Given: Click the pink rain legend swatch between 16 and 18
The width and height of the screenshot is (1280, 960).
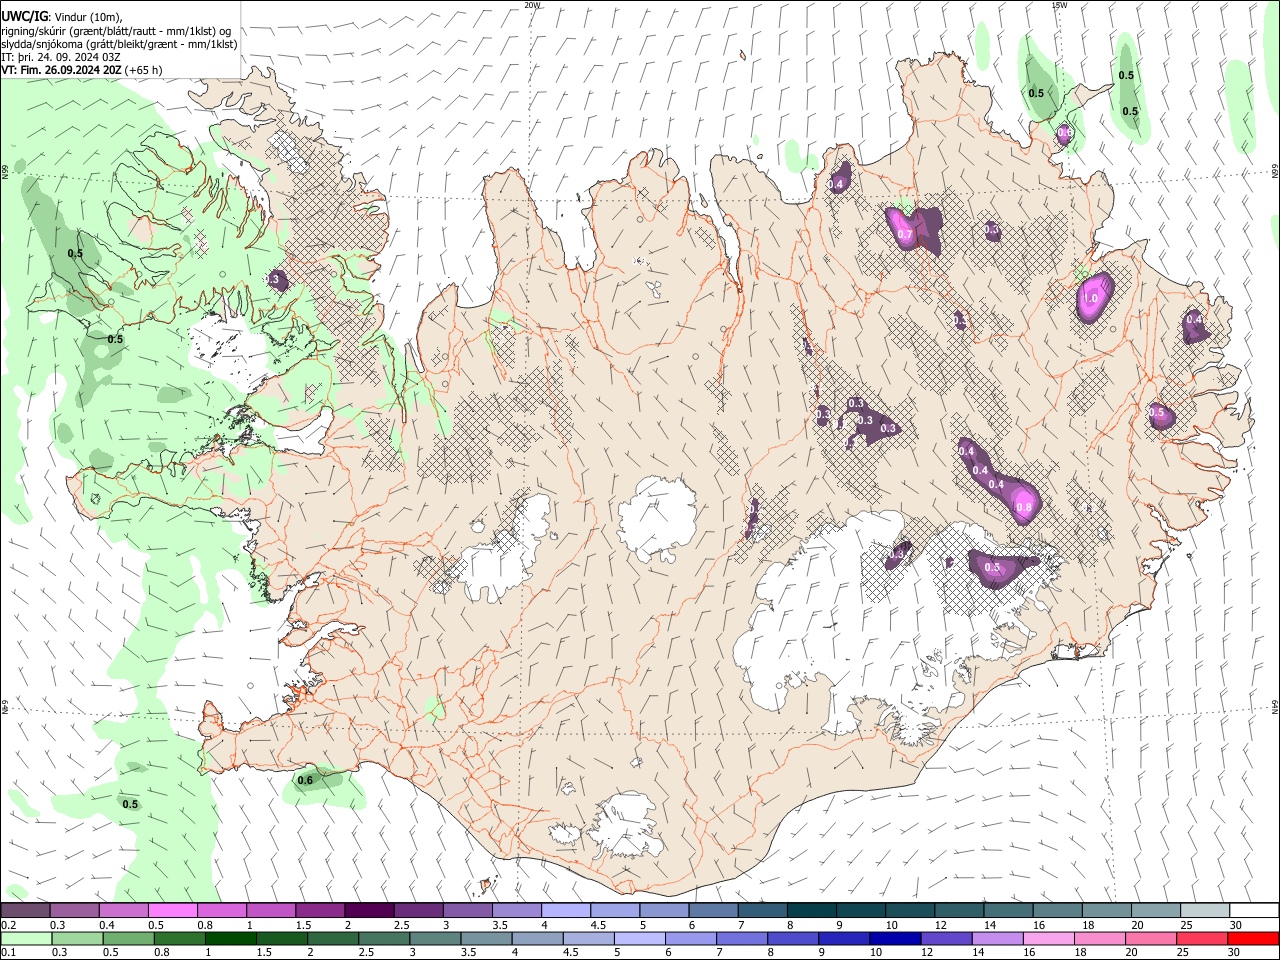Looking at the screenshot, I should (1048, 938).
